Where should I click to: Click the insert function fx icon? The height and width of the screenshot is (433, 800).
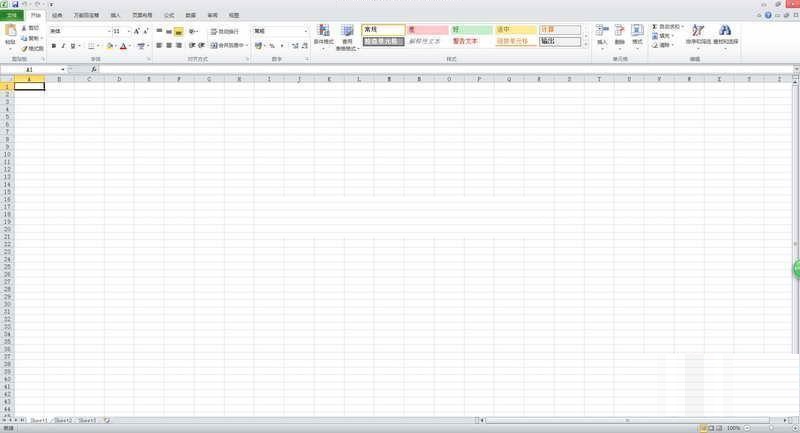point(94,69)
